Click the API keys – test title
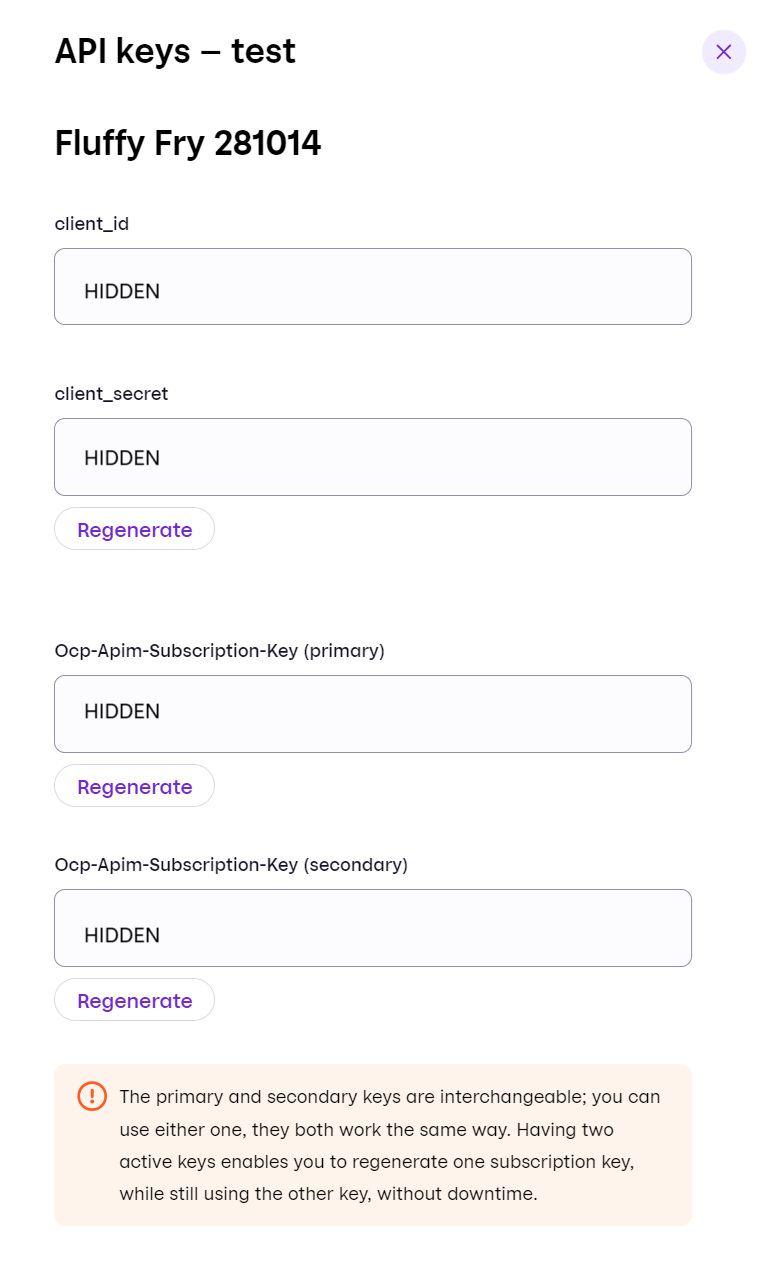 [175, 51]
